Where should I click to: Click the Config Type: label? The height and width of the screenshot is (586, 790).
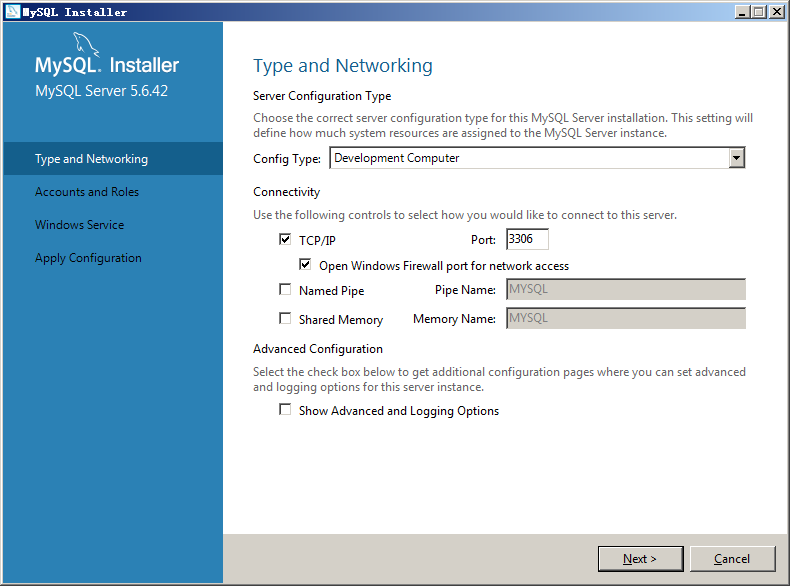(287, 159)
